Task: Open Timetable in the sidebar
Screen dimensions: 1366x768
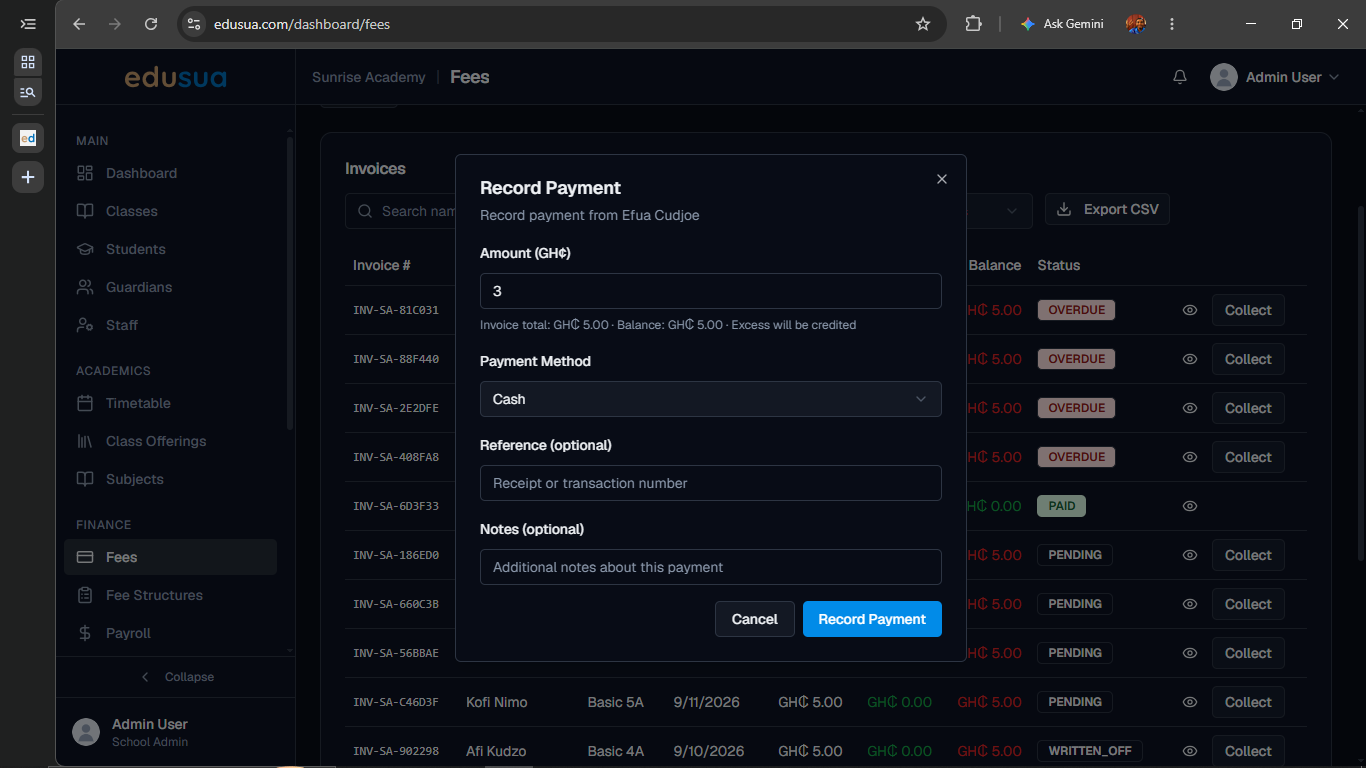Action: tap(170, 403)
